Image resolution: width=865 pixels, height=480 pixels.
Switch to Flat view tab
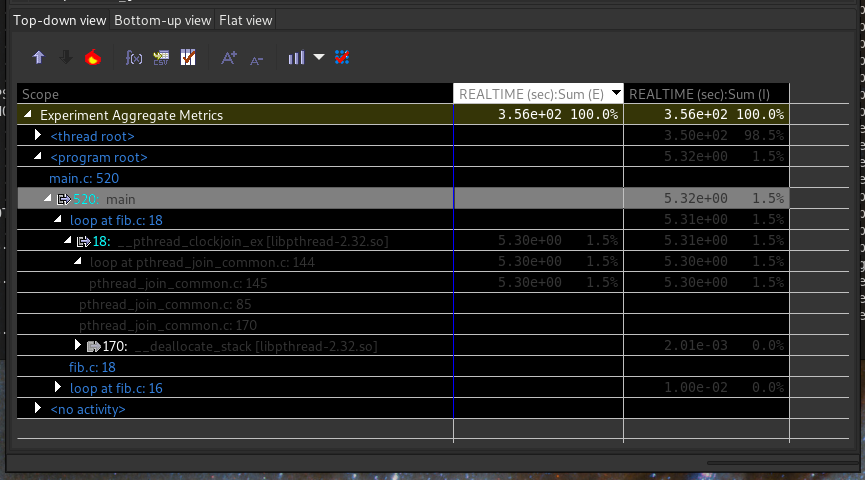pyautogui.click(x=245, y=20)
